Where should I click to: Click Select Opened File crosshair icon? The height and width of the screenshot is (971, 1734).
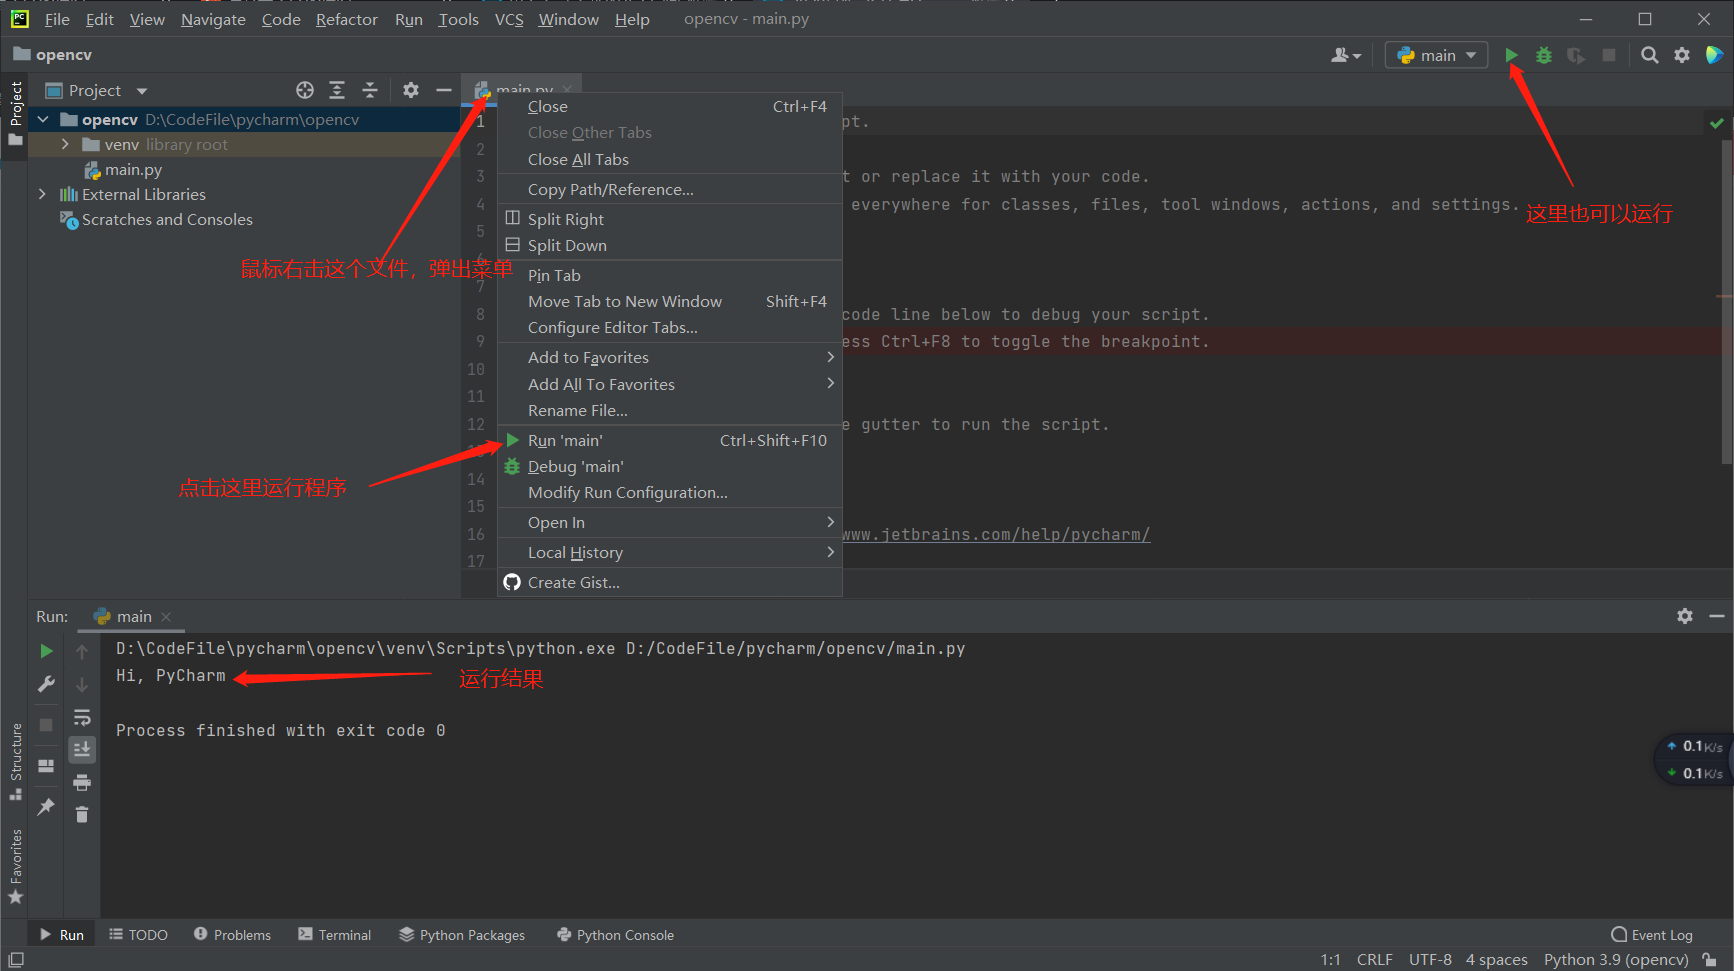(305, 90)
